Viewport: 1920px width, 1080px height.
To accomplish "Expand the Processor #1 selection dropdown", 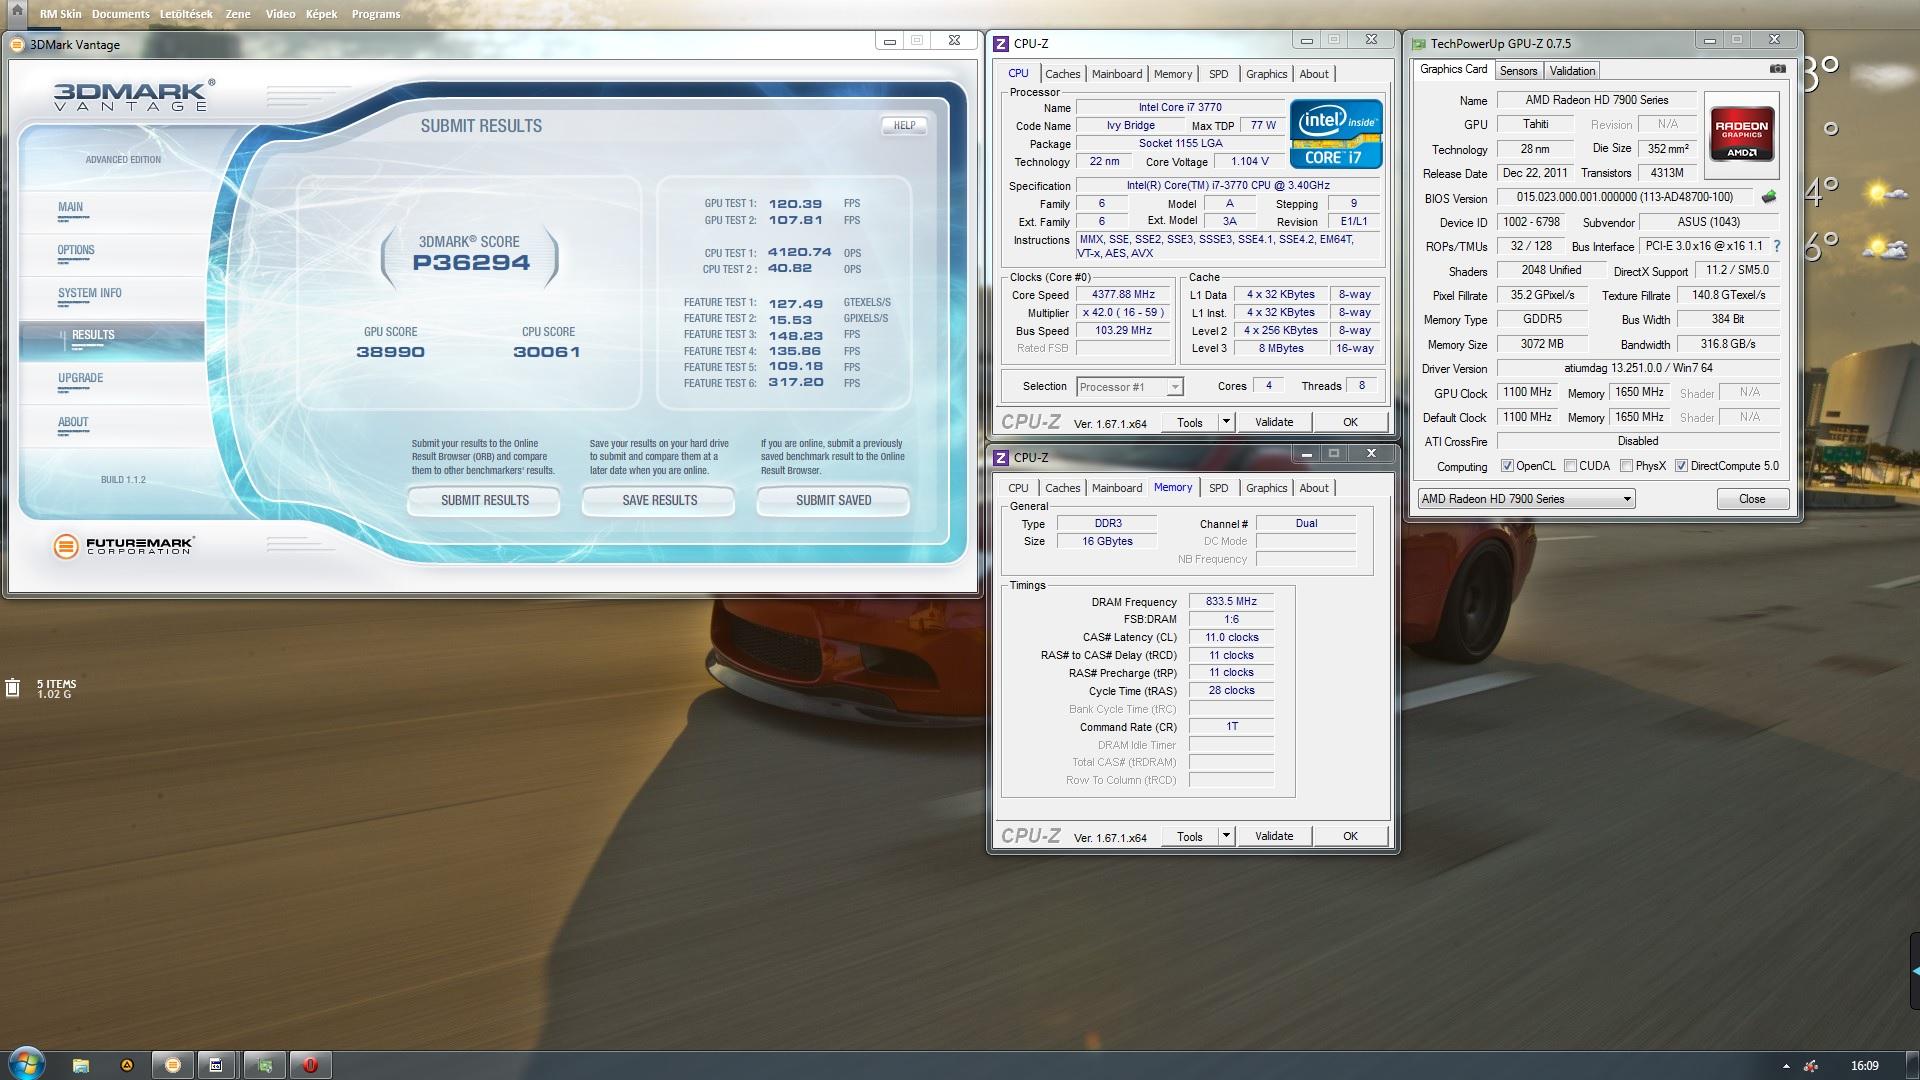I will point(1175,387).
